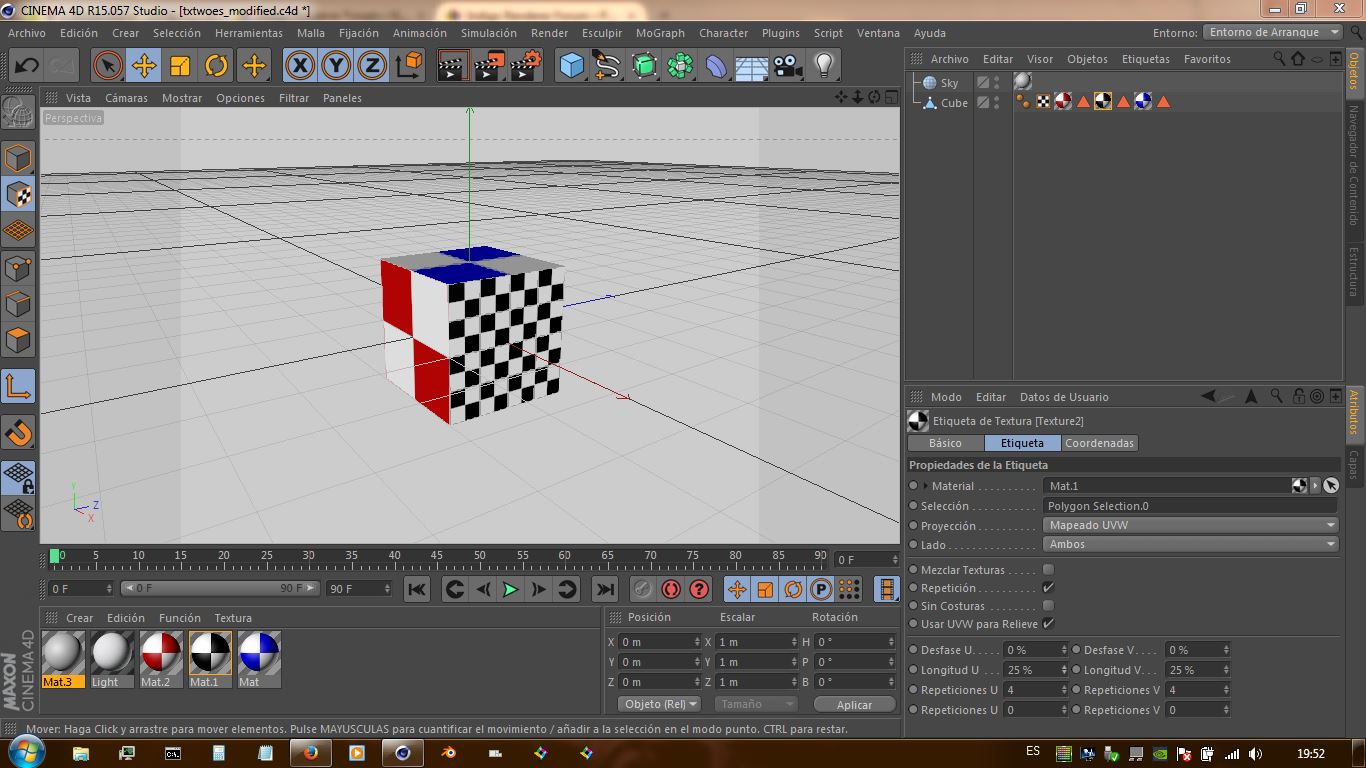Enable the Mezclar Texturas checkbox
1366x768 pixels.
point(1048,570)
